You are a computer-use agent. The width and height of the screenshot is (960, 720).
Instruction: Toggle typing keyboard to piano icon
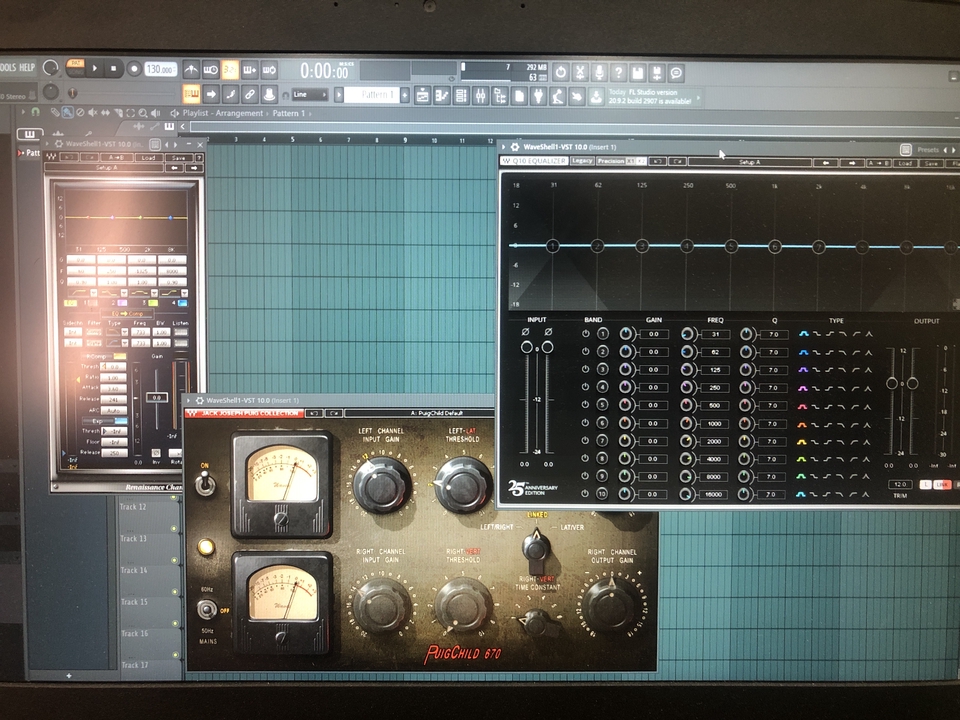(x=192, y=94)
